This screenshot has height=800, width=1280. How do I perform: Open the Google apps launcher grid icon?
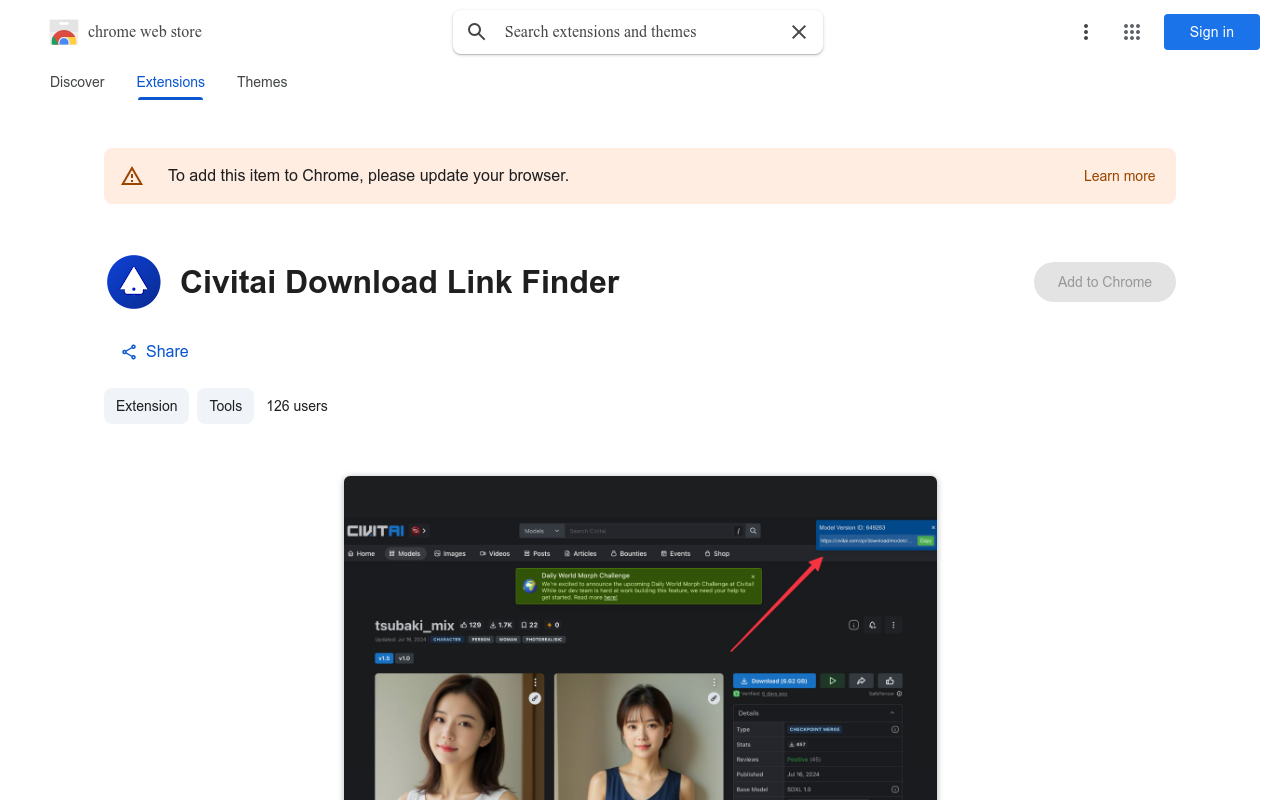(x=1131, y=31)
